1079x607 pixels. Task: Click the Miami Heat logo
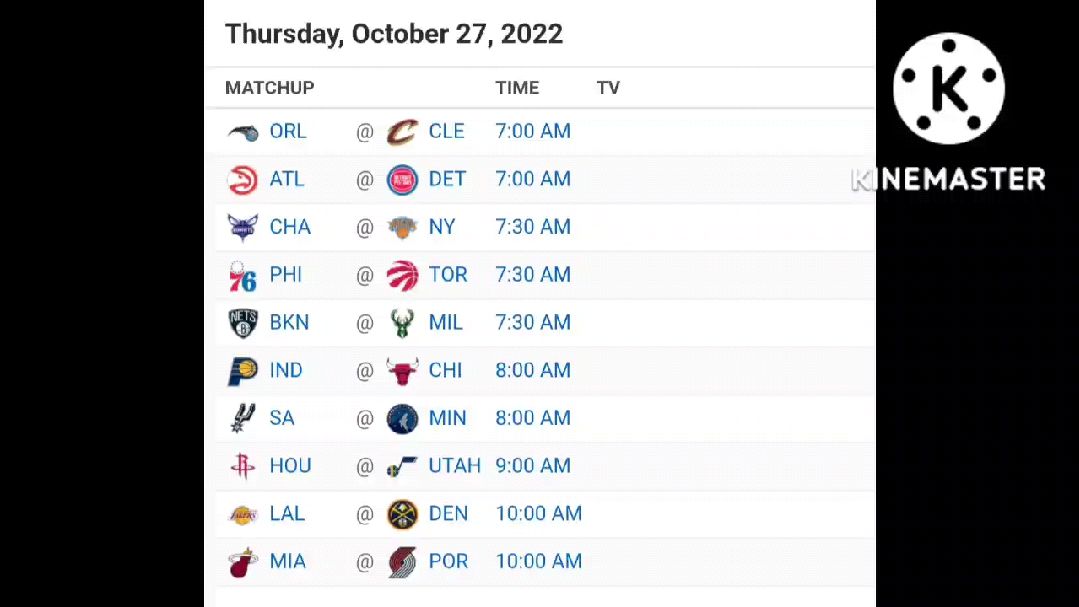tap(243, 562)
